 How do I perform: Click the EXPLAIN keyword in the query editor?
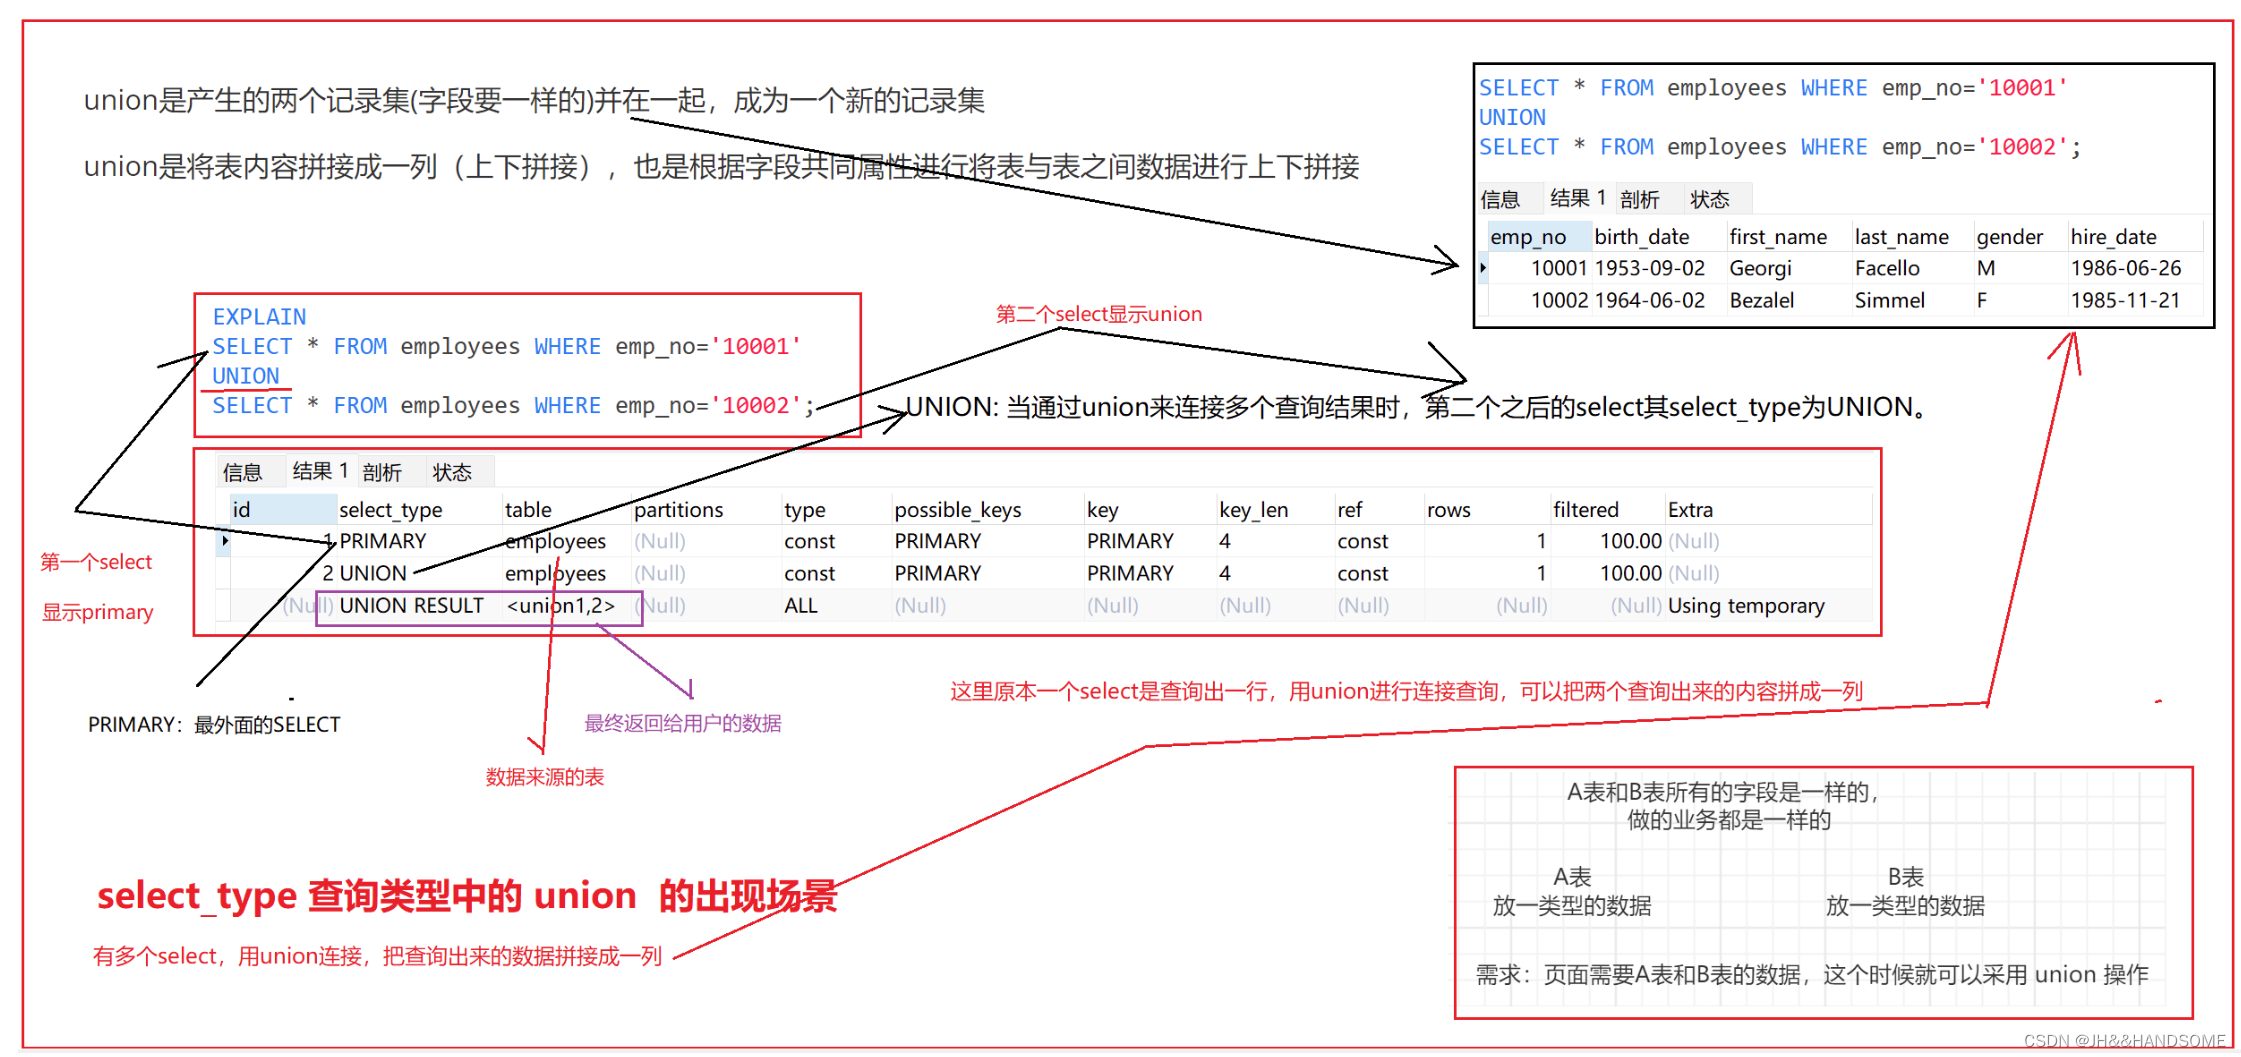259,317
